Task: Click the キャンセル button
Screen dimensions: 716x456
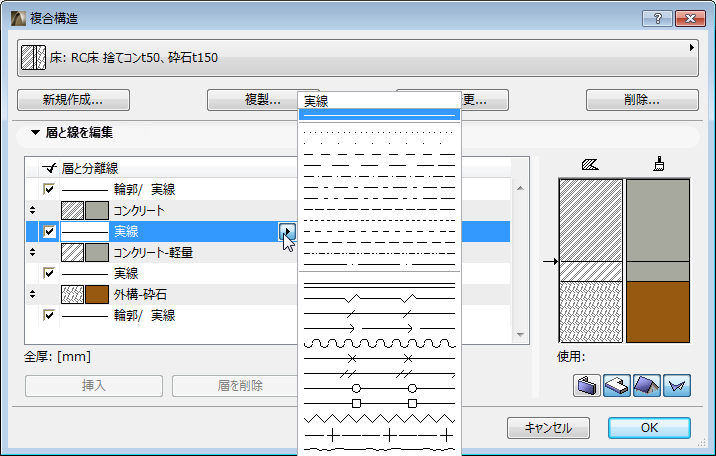Action: coord(548,428)
